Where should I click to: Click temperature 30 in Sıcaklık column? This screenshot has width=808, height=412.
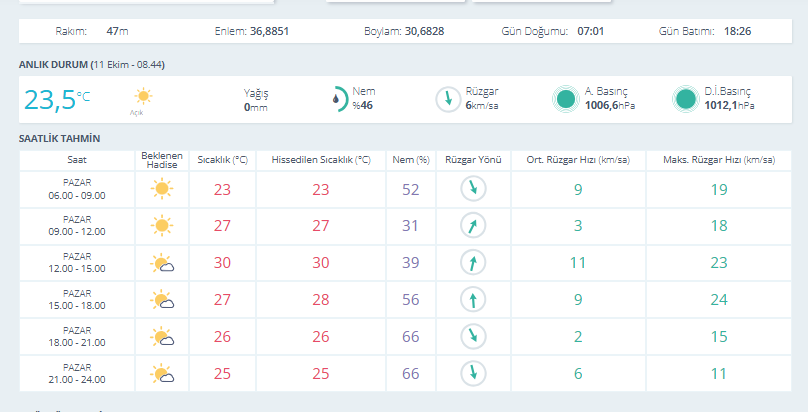pos(222,263)
